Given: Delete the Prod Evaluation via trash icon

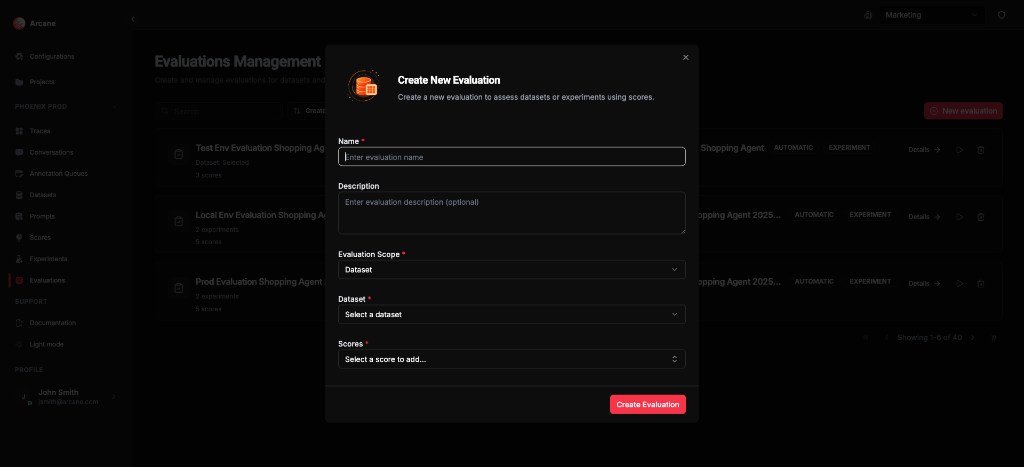Looking at the screenshot, I should tap(980, 283).
